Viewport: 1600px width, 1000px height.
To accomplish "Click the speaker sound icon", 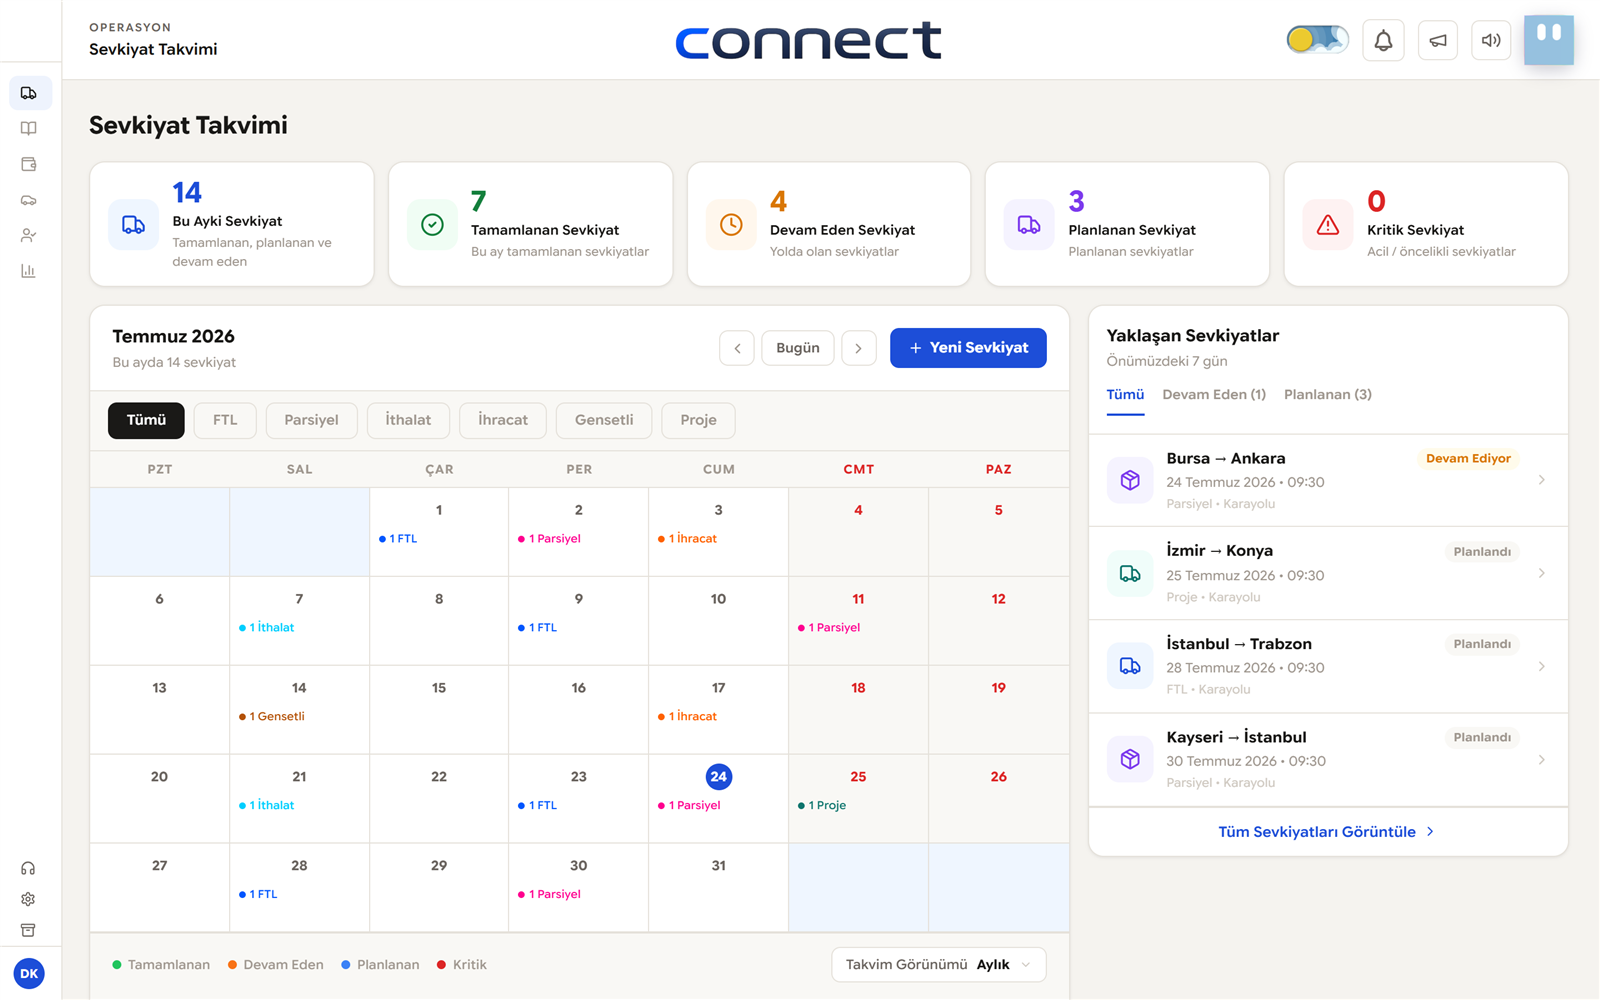I will pyautogui.click(x=1491, y=41).
